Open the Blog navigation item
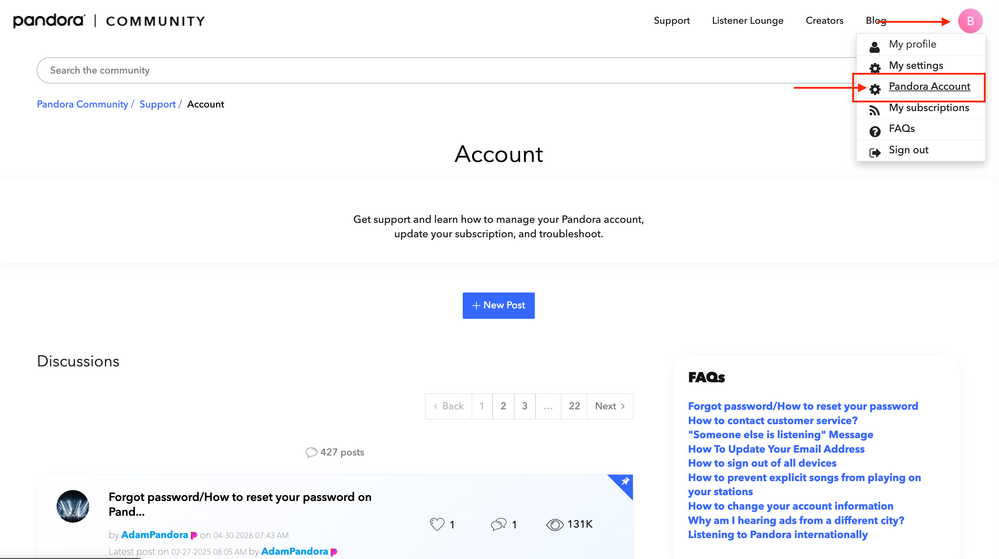The image size is (999, 559). click(875, 20)
